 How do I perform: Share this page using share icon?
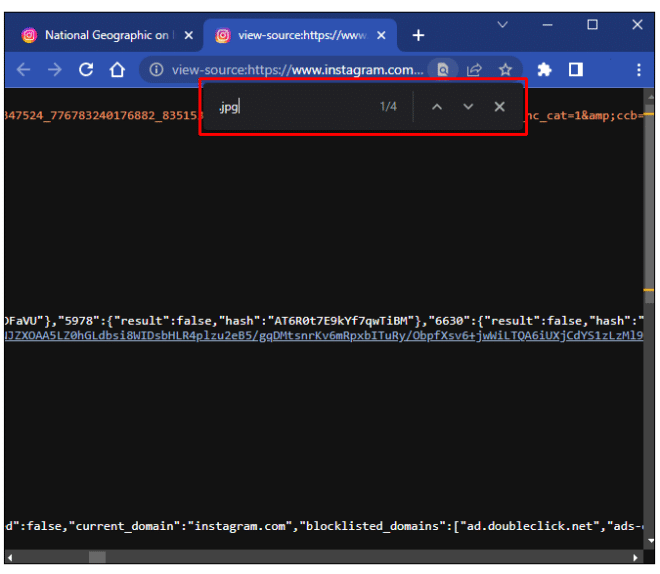[474, 69]
